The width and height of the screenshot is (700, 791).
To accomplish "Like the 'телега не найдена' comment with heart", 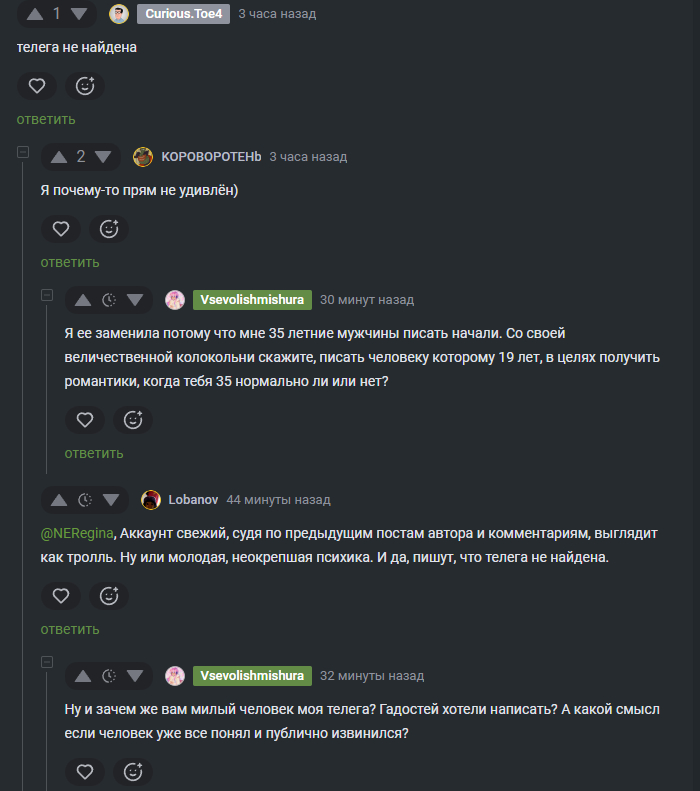I will pos(37,86).
